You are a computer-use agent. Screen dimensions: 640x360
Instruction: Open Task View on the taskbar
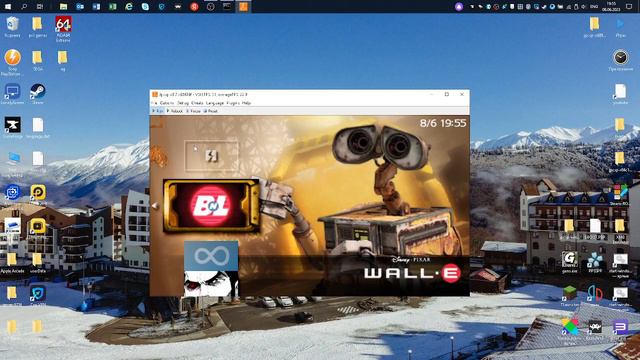(40, 7)
